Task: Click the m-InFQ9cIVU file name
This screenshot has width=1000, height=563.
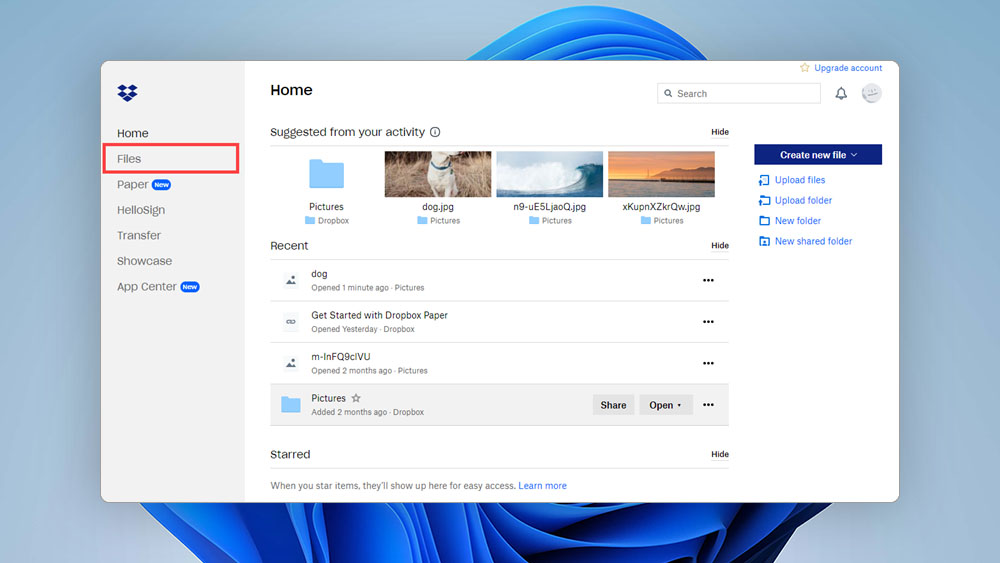Action: coord(341,356)
